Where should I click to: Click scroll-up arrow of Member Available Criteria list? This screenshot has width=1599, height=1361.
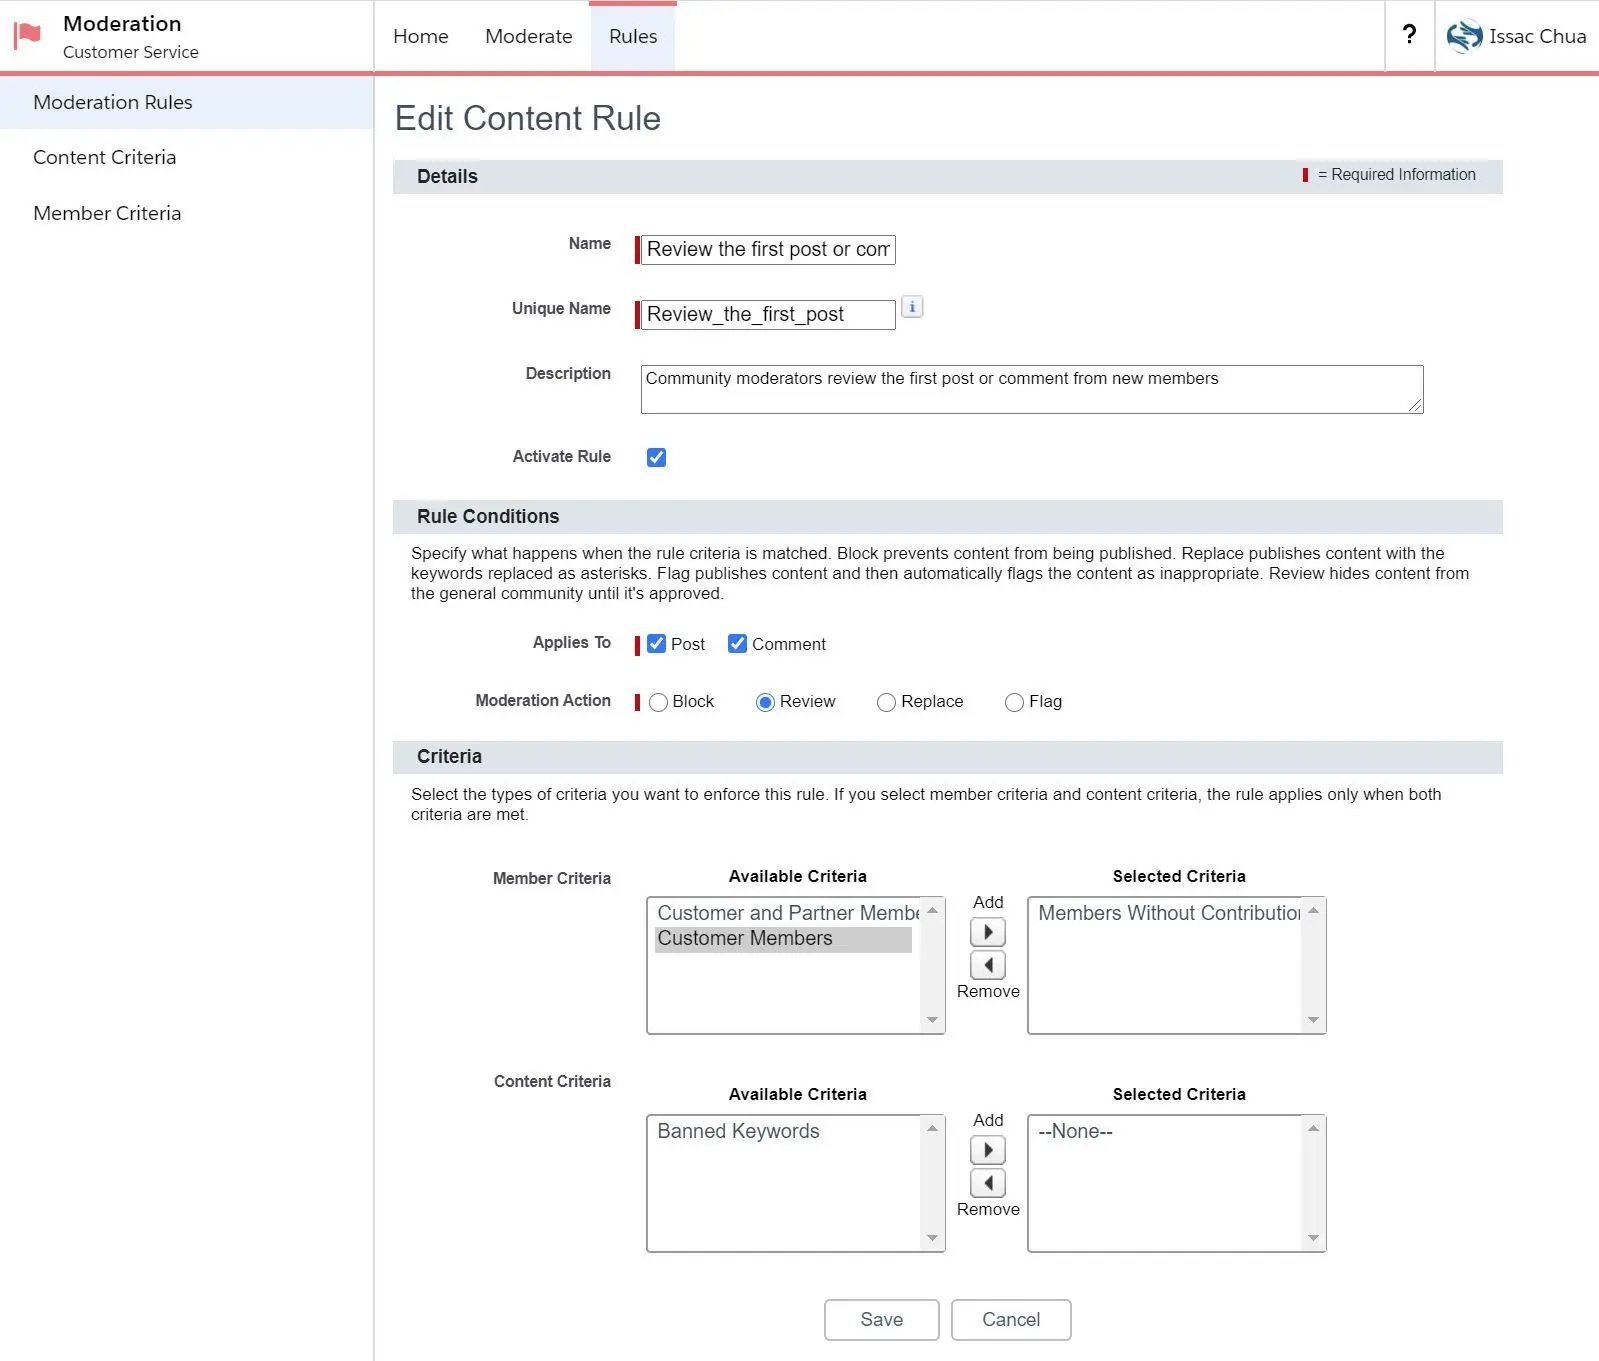pos(932,910)
